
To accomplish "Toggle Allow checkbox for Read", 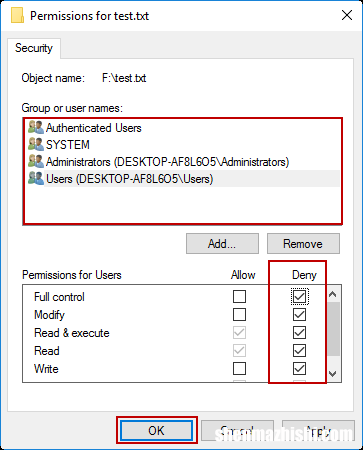I will click(x=239, y=350).
